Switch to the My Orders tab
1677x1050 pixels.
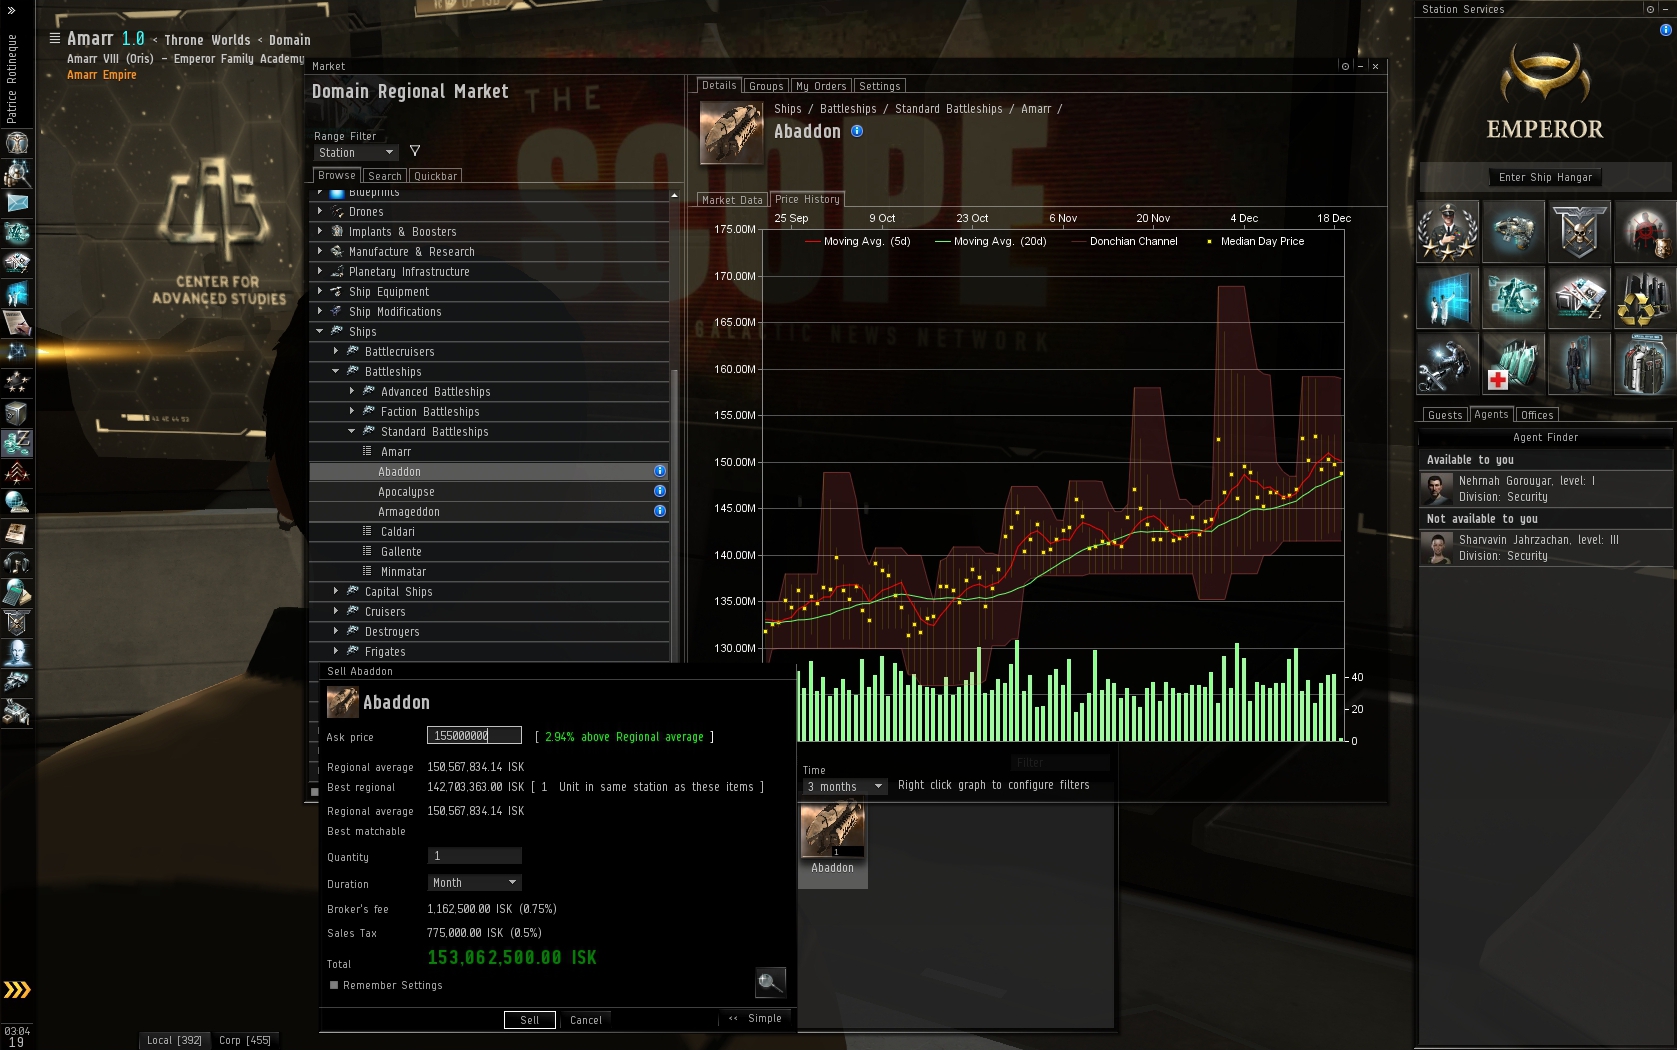pyautogui.click(x=821, y=86)
